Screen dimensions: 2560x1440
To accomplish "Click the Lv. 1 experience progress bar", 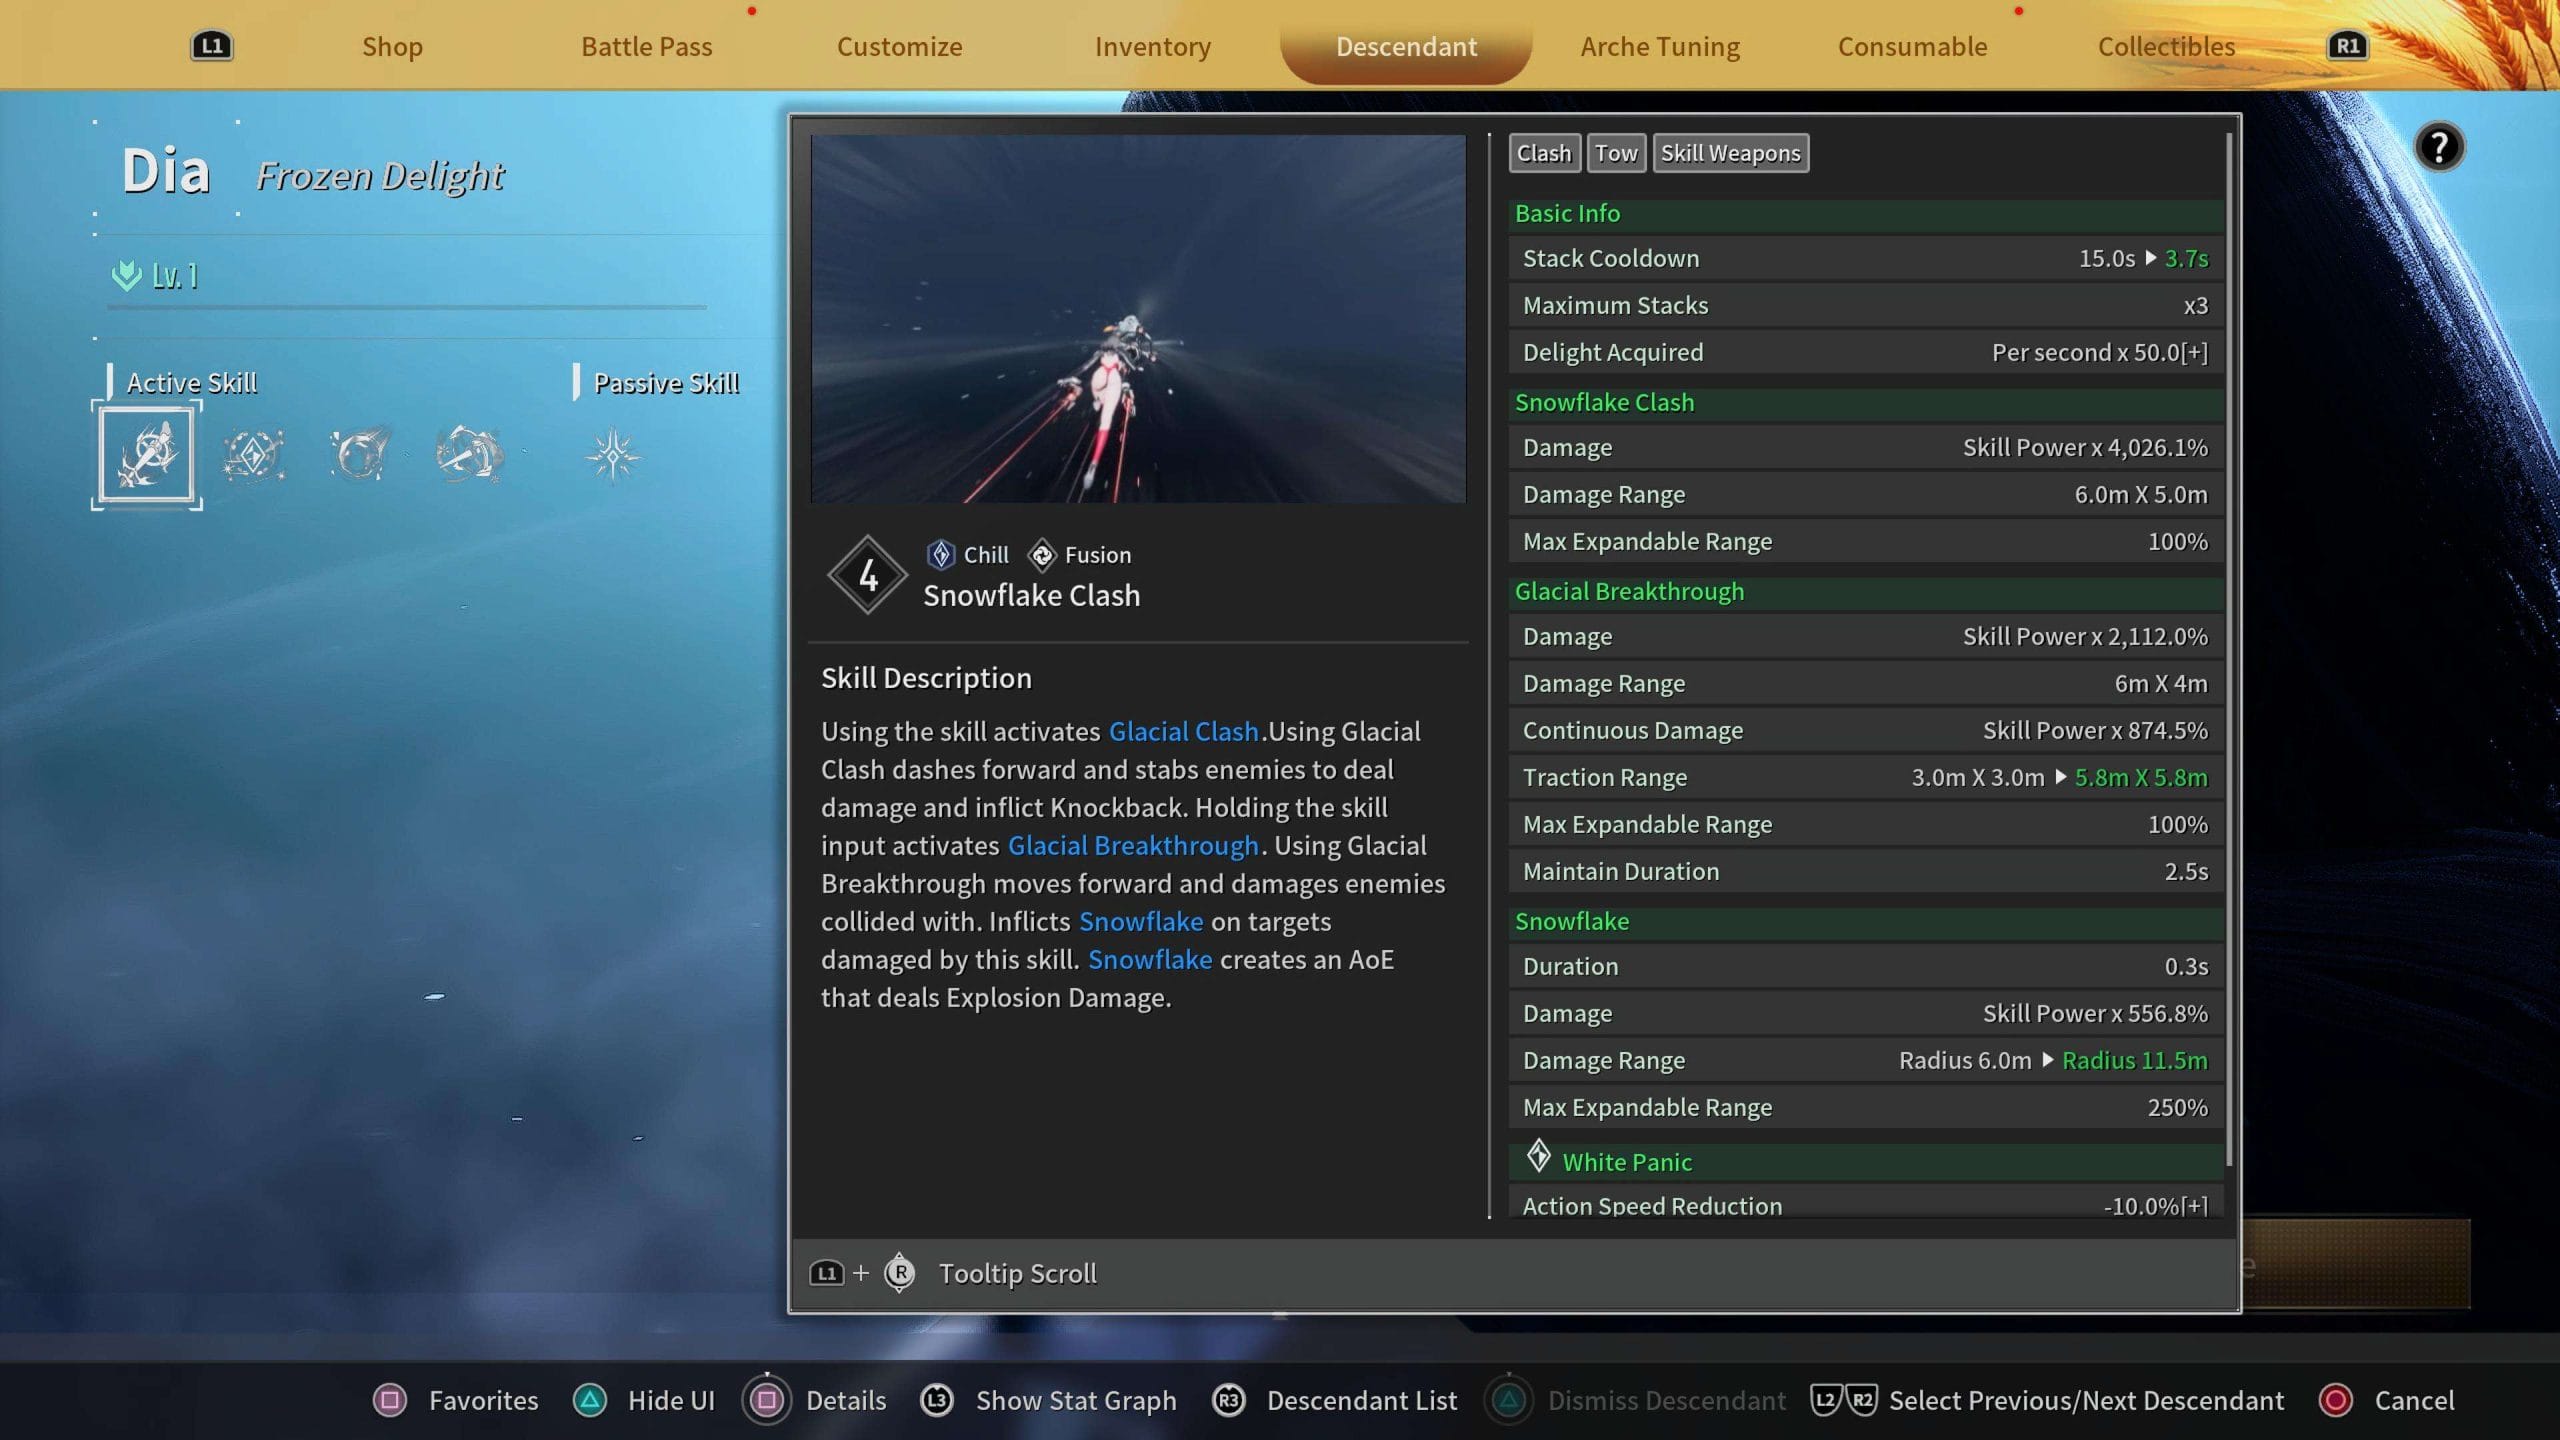I will [407, 308].
